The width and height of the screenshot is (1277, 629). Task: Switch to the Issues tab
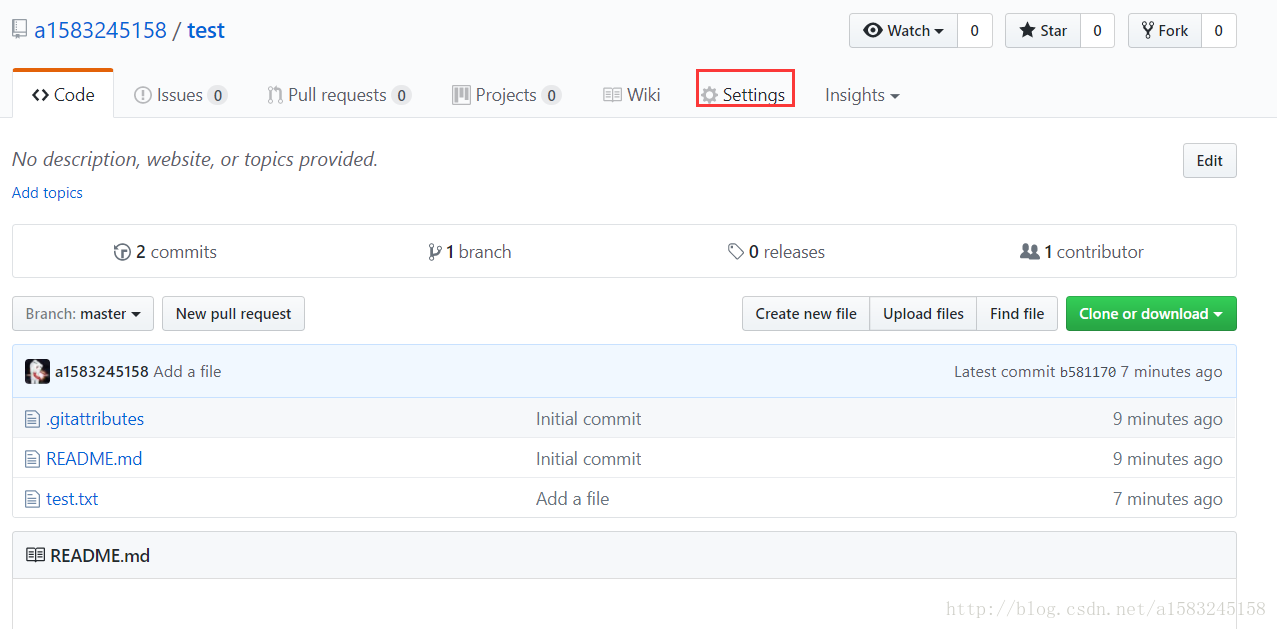[180, 95]
